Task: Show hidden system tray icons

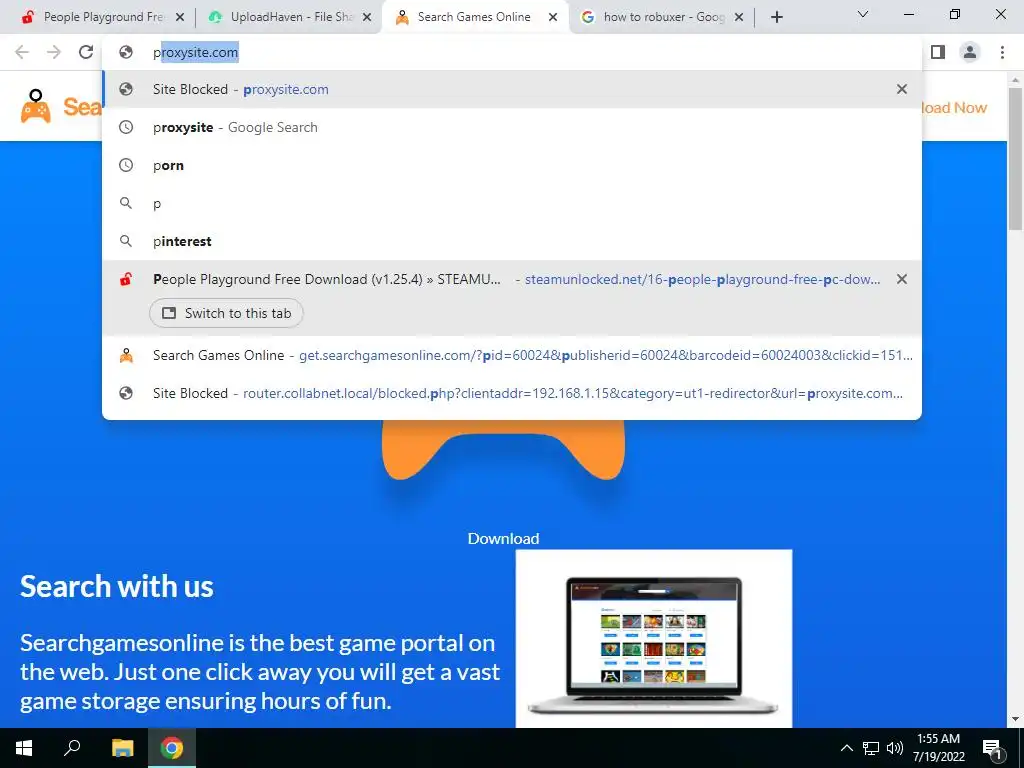Action: 846,748
